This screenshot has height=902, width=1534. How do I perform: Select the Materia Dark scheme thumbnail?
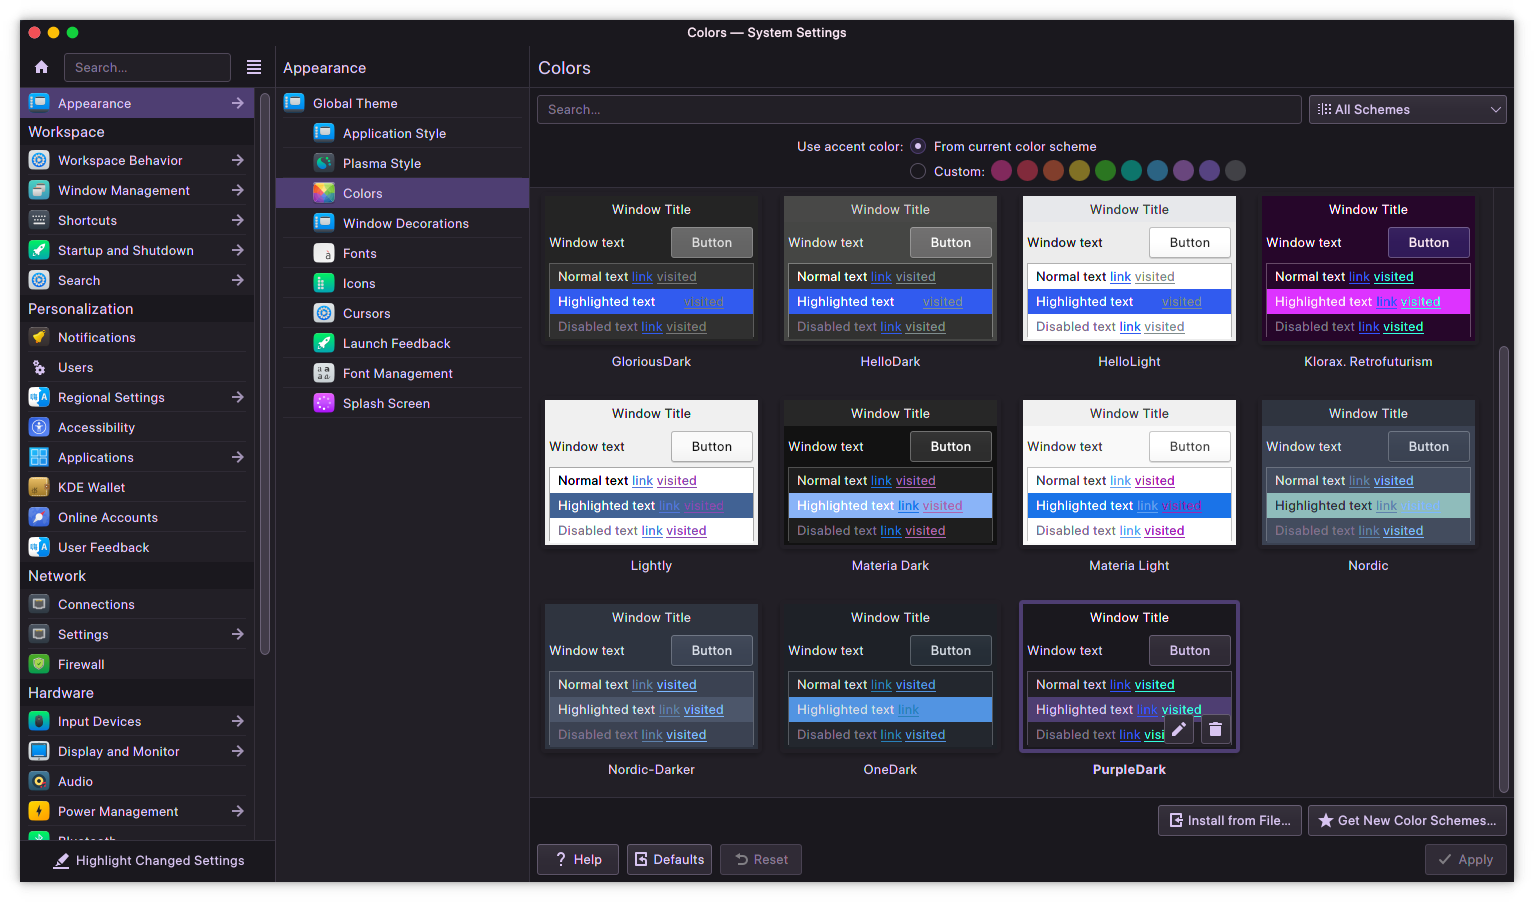(x=890, y=472)
